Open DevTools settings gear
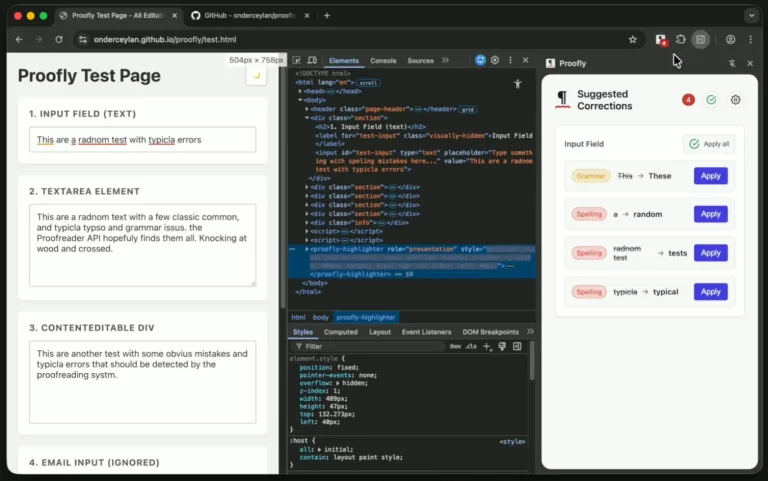Viewport: 768px width, 481px height. 495,61
